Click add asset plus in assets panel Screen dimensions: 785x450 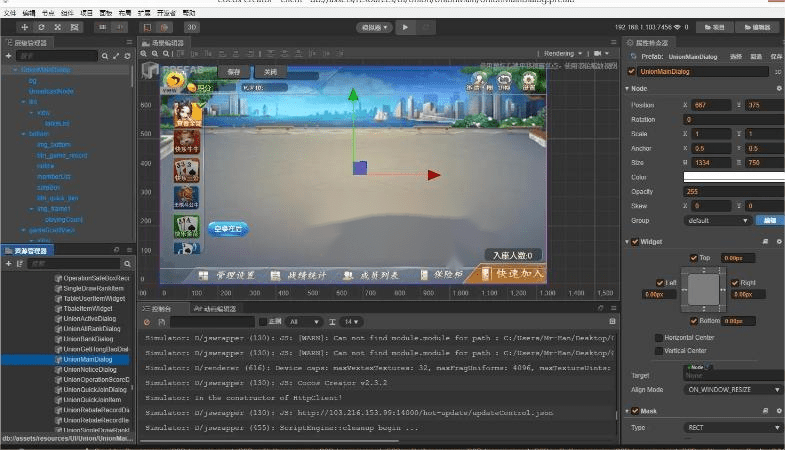(9, 263)
